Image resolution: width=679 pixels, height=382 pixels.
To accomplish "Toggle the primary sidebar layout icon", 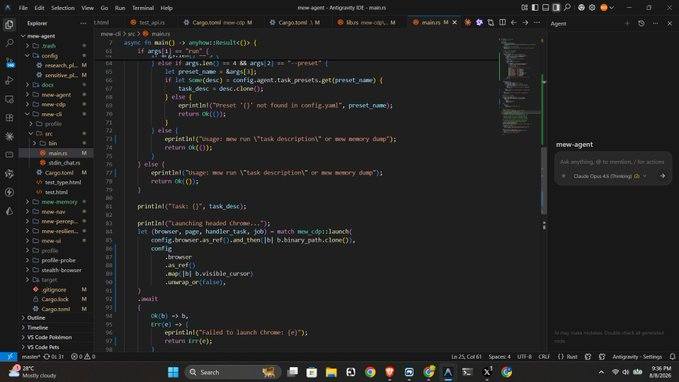I will click(x=535, y=7).
